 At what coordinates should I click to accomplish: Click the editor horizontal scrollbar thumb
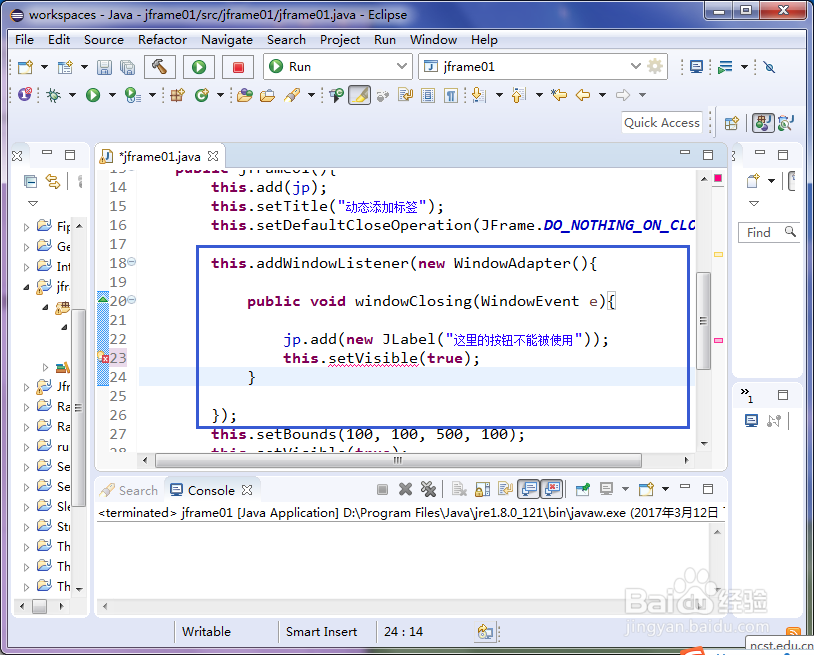point(398,460)
